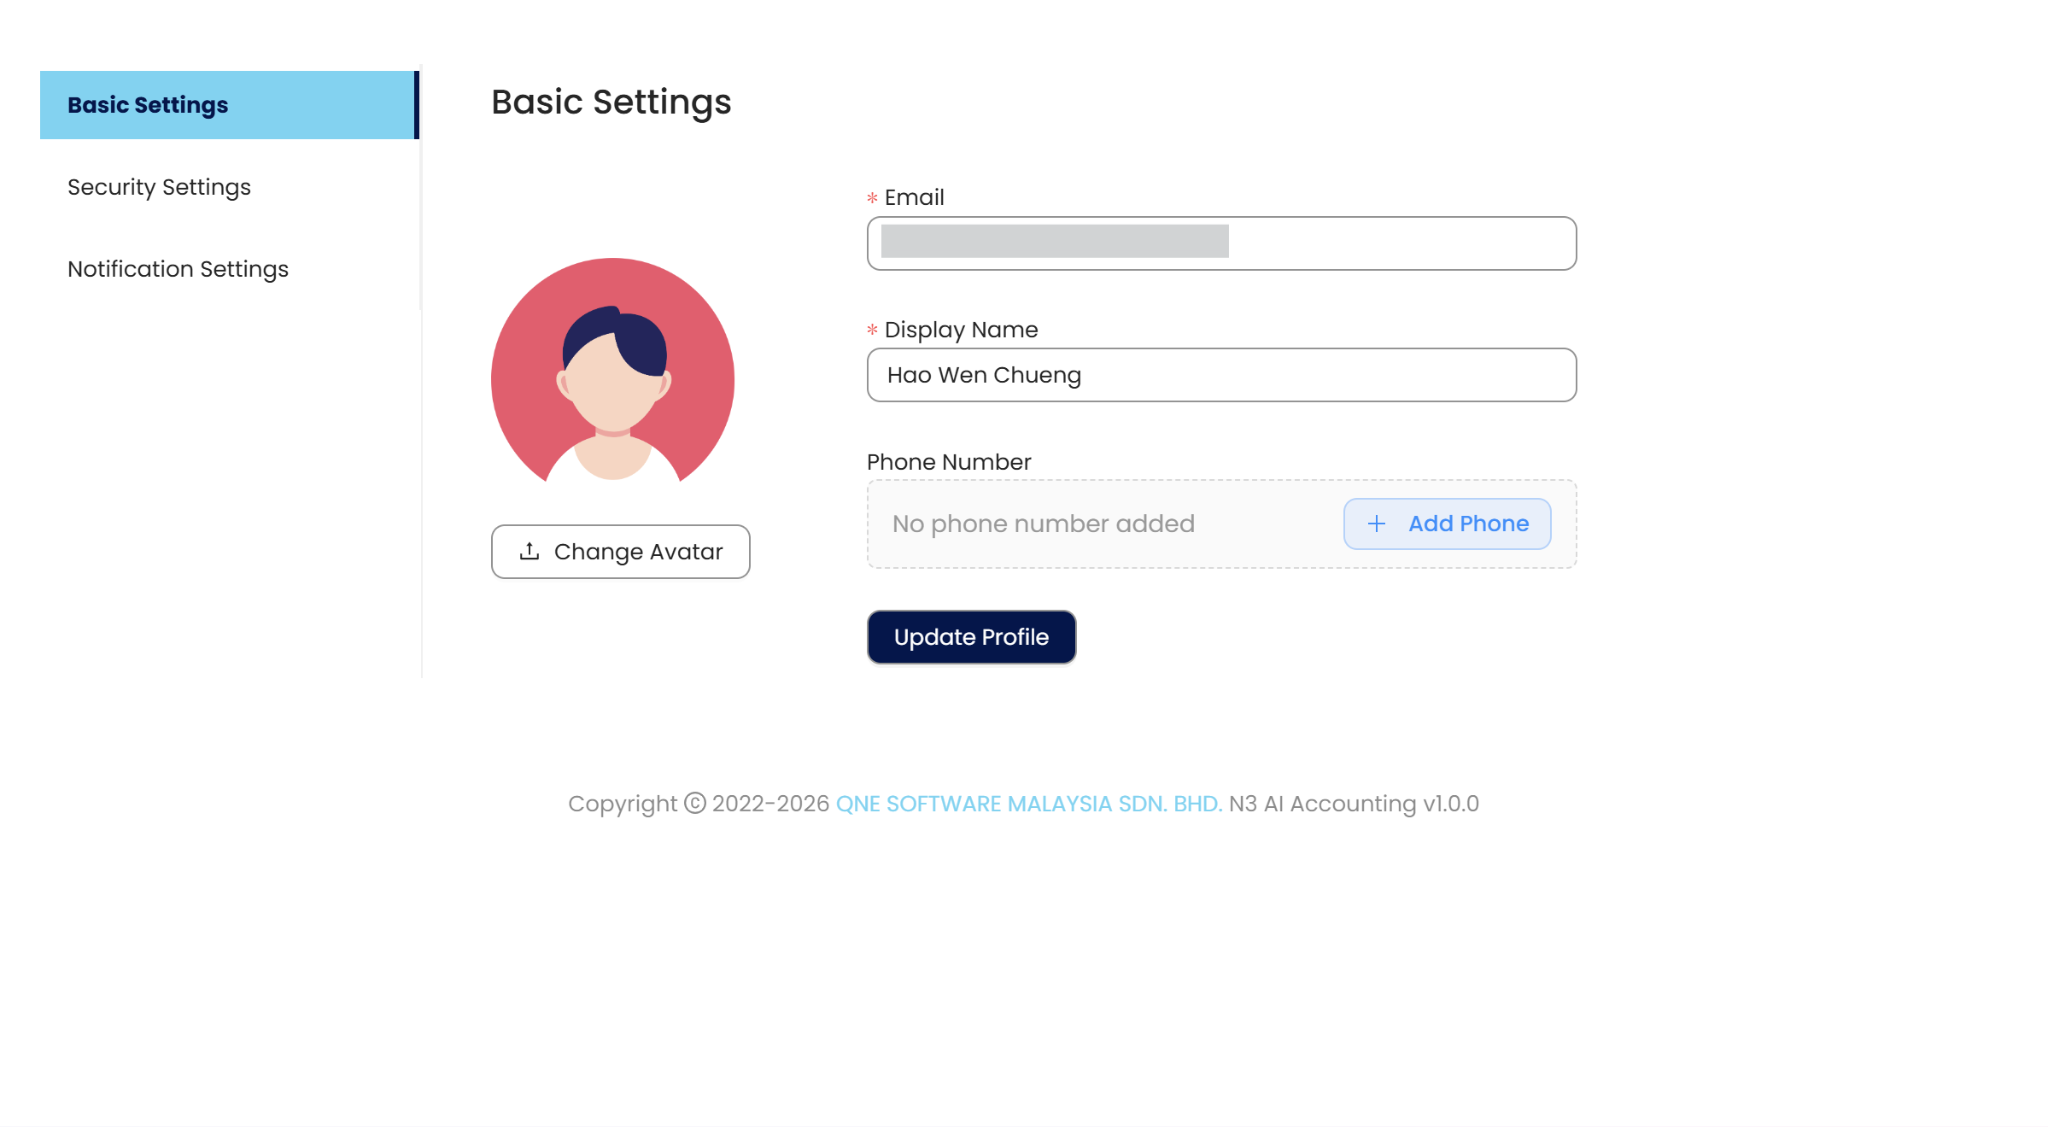Image resolution: width=2048 pixels, height=1127 pixels.
Task: Click into the Display Name field
Action: tap(1221, 375)
